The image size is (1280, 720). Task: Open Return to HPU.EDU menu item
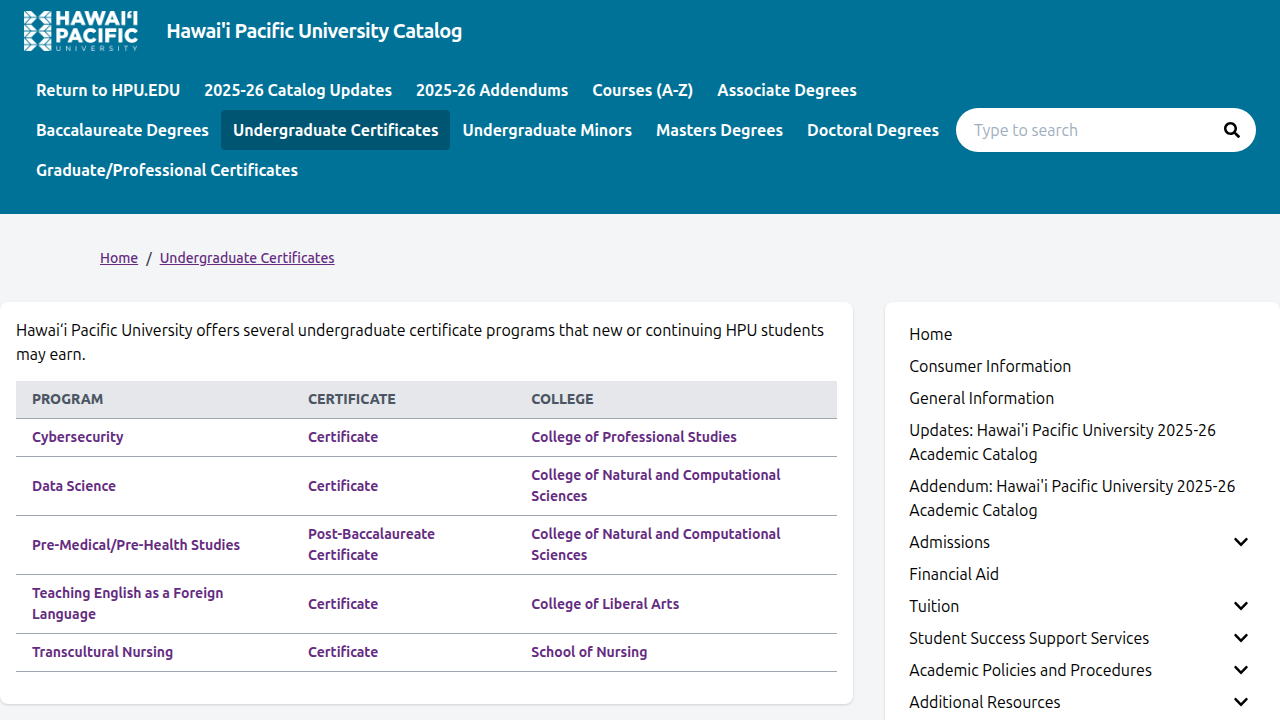point(108,90)
